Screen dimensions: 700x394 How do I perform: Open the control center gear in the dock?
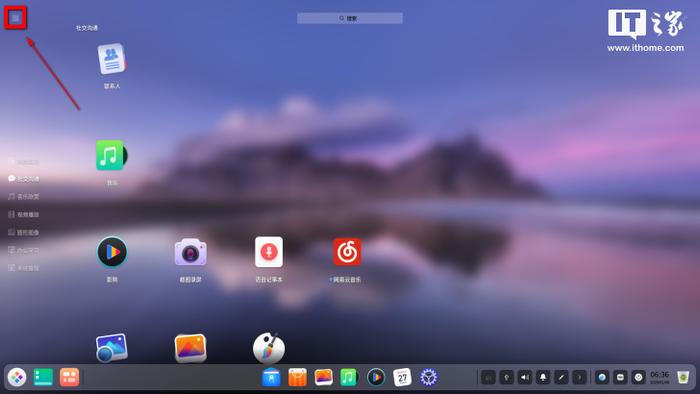[429, 377]
